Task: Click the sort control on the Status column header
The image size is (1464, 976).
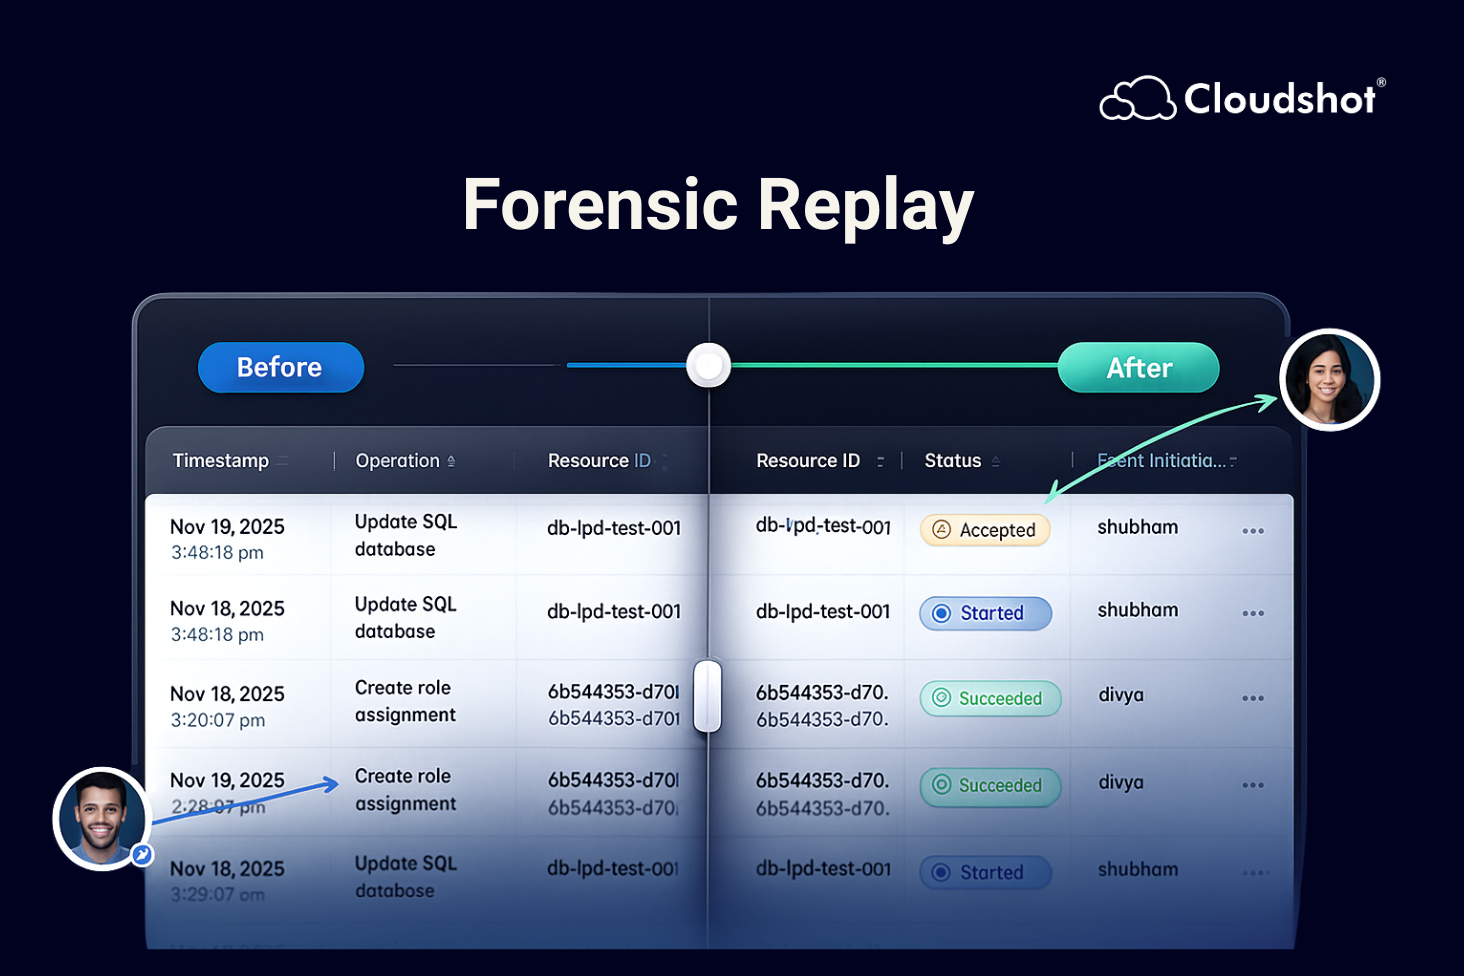Action: click(x=995, y=460)
